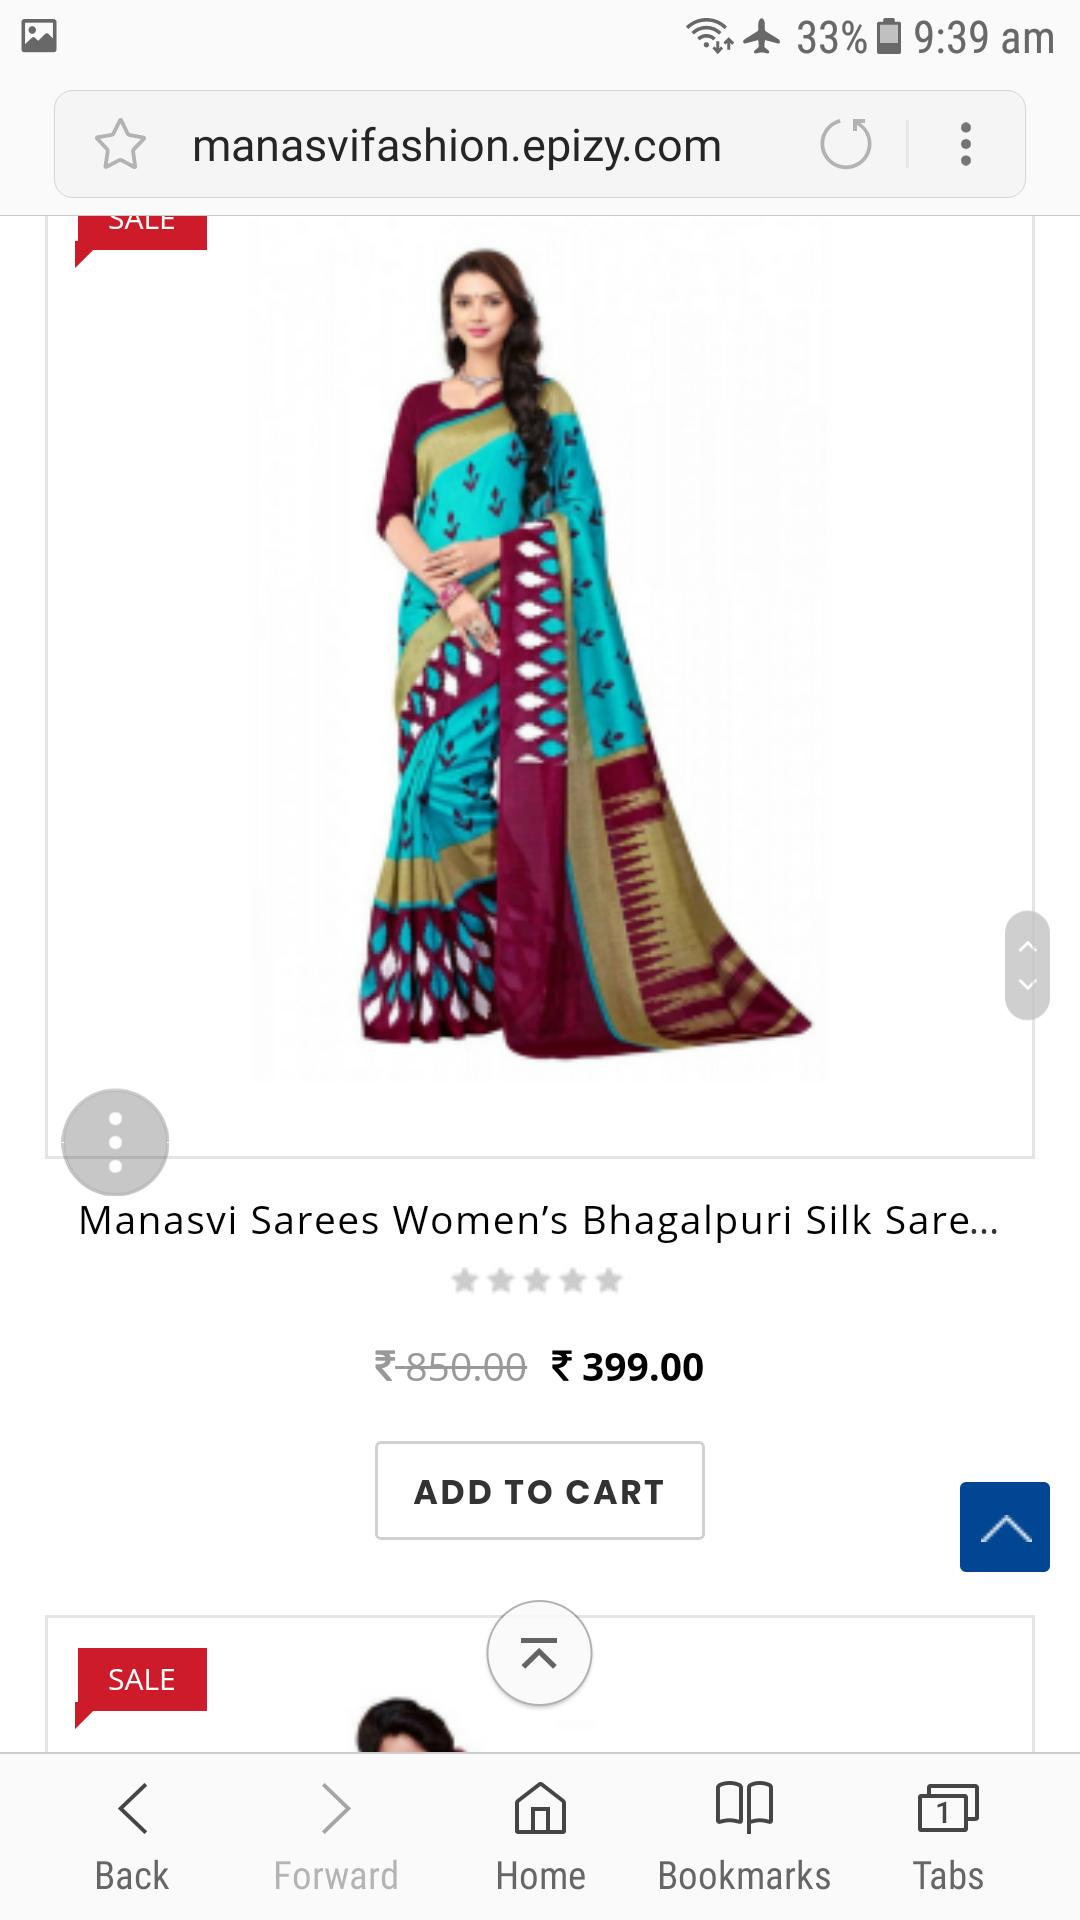The image size is (1080, 1920).
Task: Open browser three-dot overflow menu
Action: [965, 144]
